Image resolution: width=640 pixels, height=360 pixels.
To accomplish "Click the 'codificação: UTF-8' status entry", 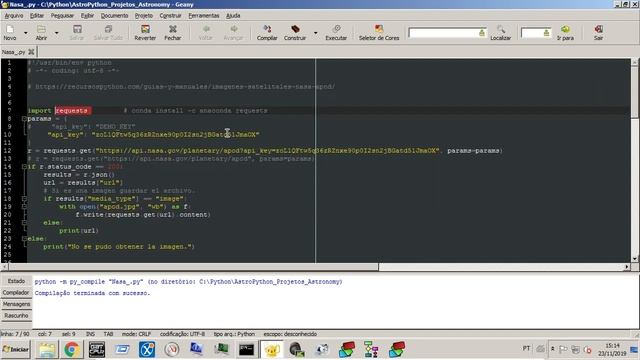I will pos(182,334).
